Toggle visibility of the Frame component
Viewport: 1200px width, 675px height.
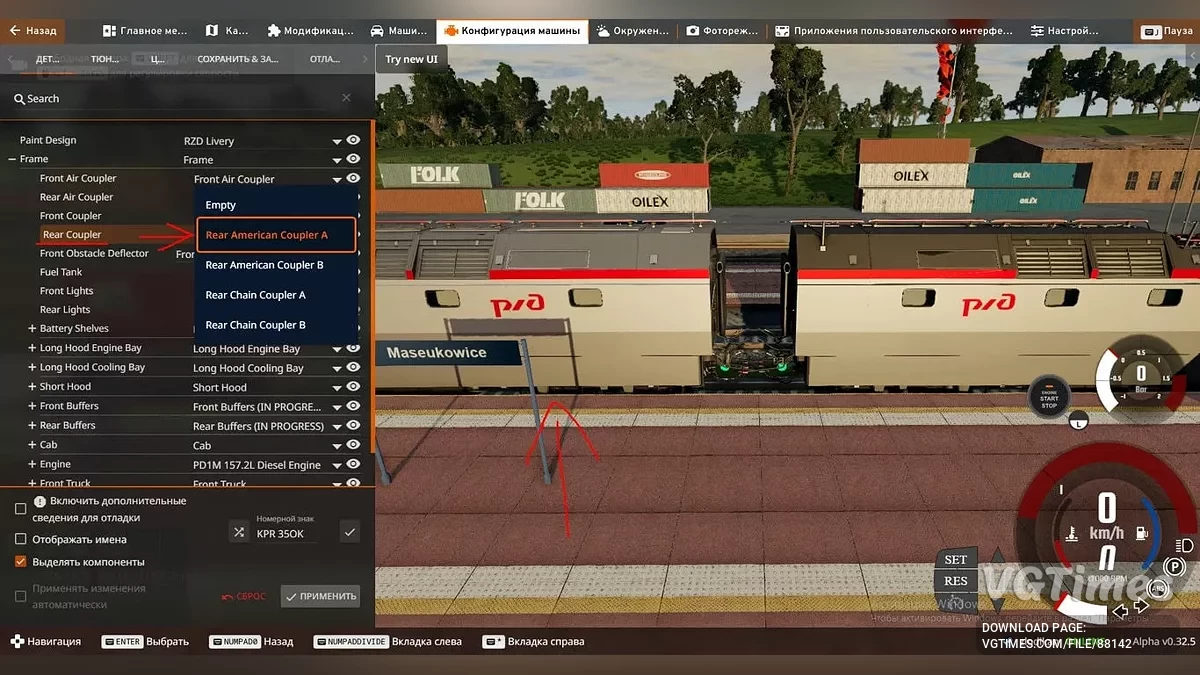(352, 159)
